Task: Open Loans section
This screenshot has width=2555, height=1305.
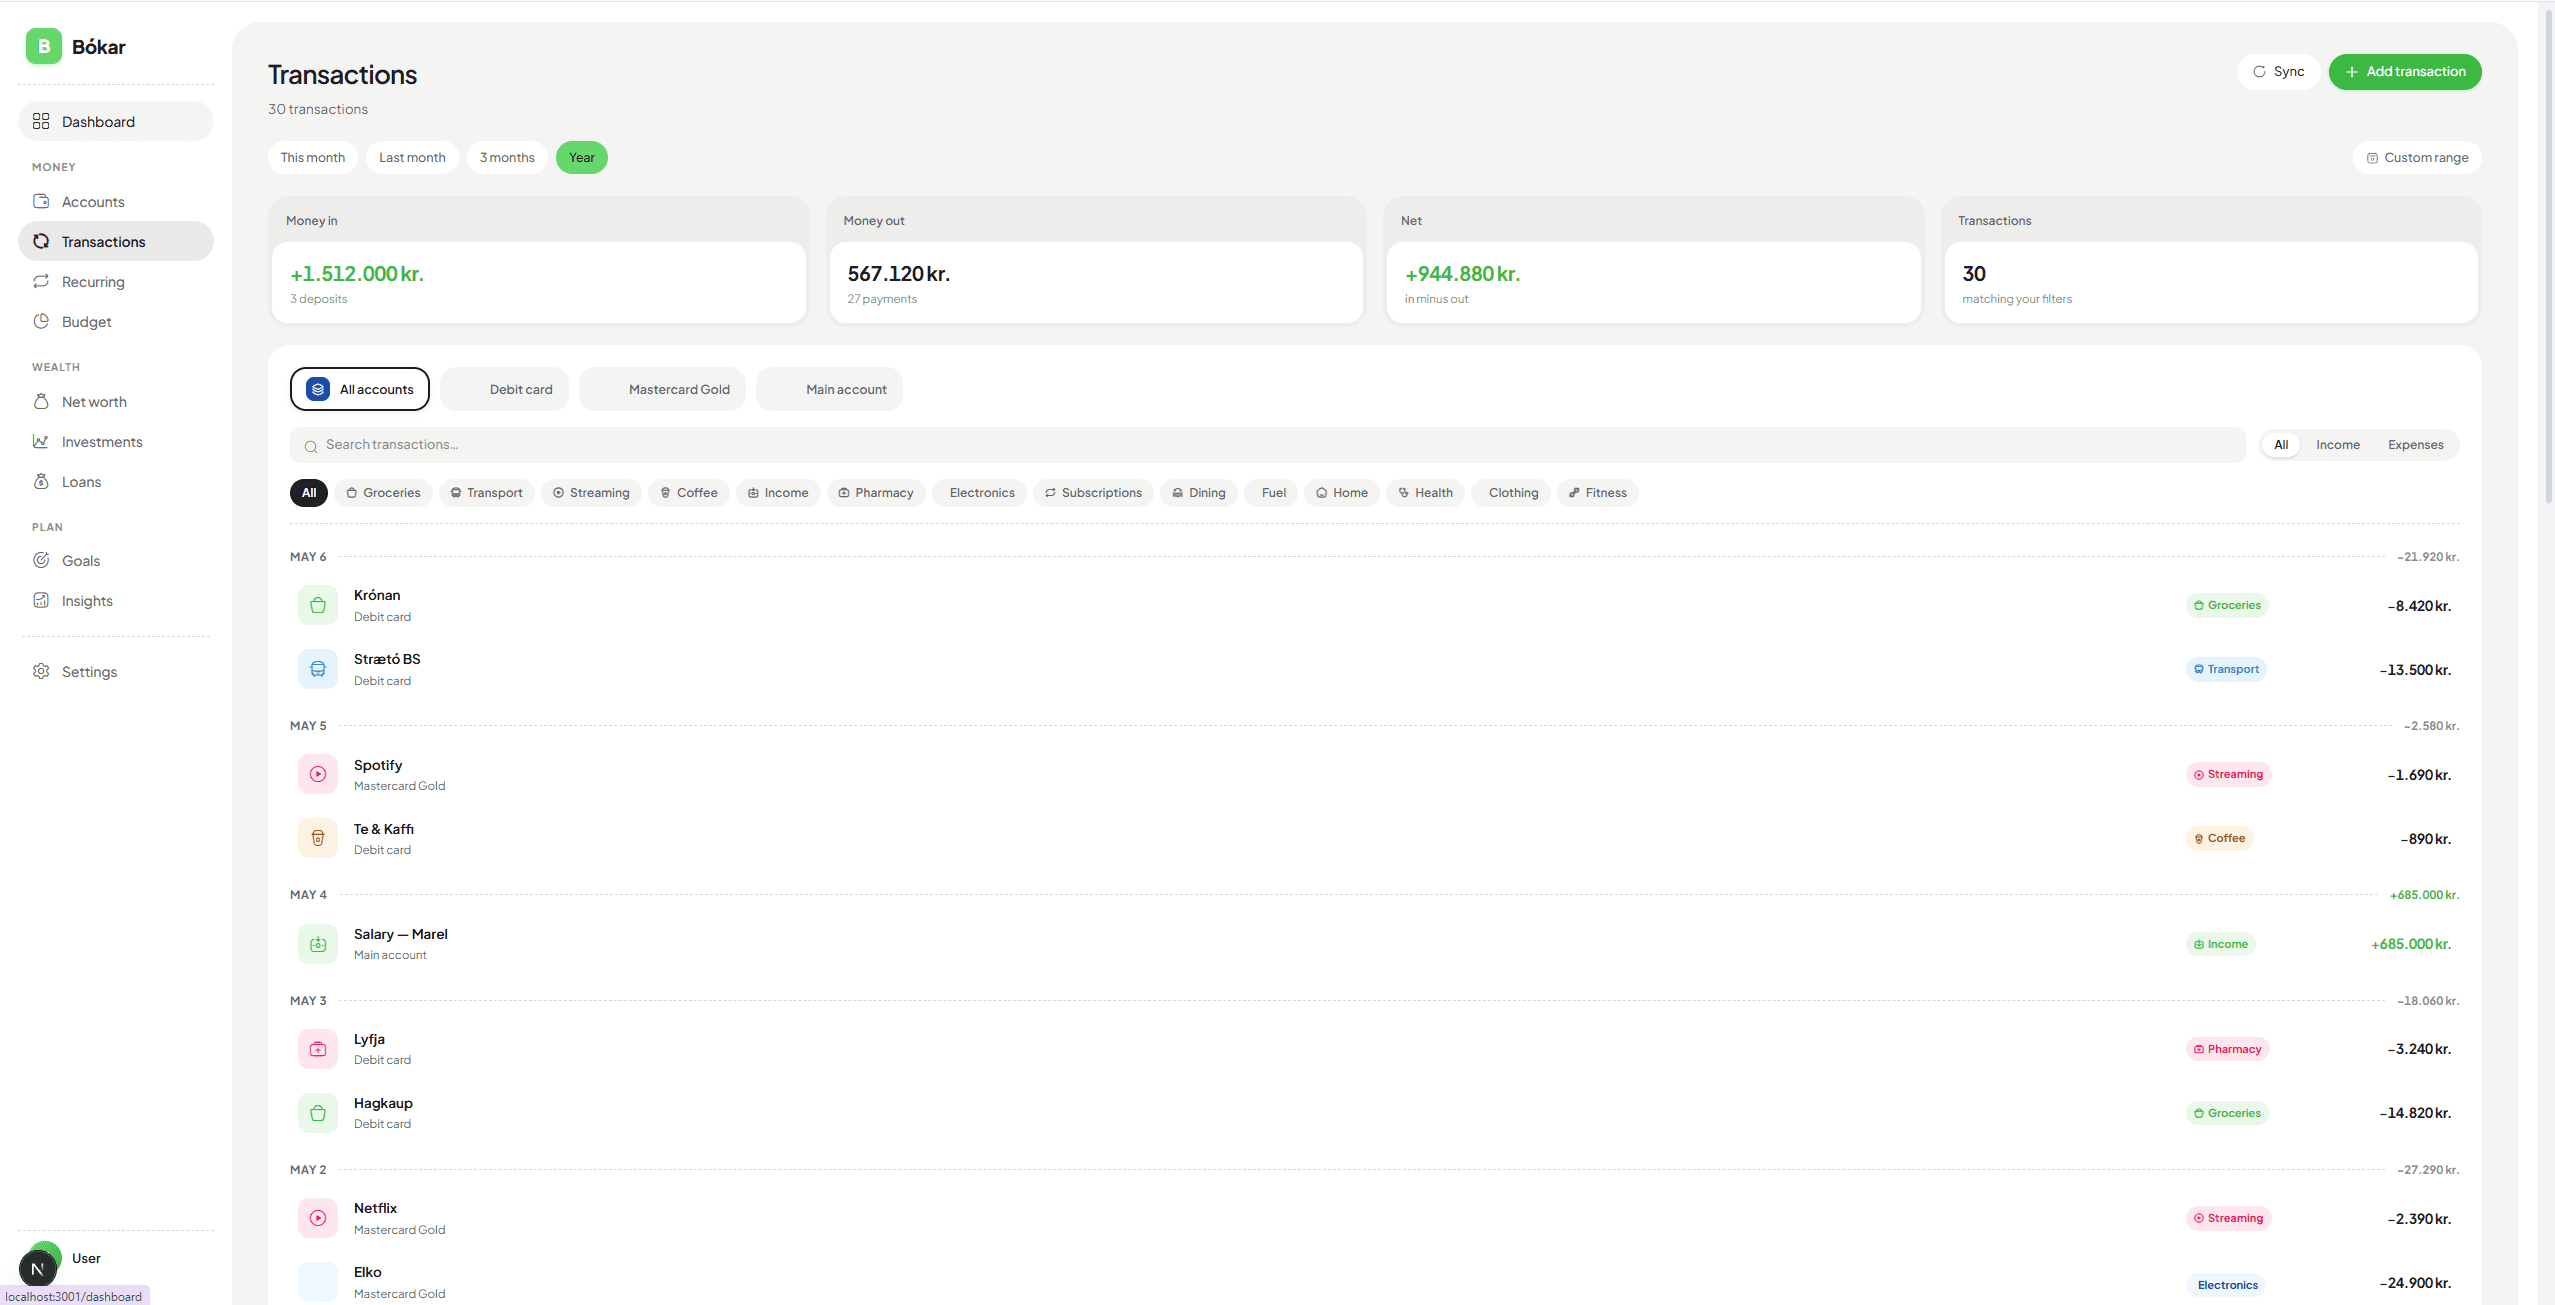Action: coord(116,481)
